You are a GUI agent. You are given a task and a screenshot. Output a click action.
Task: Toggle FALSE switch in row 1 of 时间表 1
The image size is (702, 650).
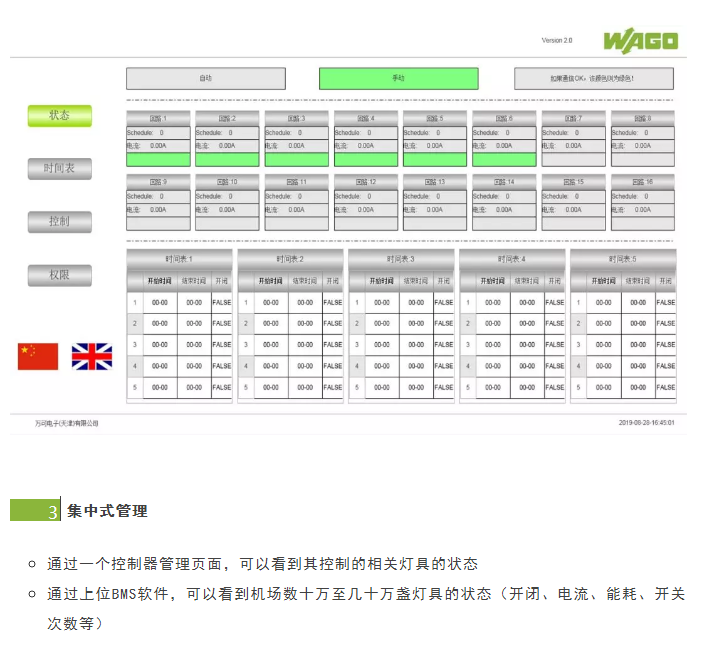point(221,302)
